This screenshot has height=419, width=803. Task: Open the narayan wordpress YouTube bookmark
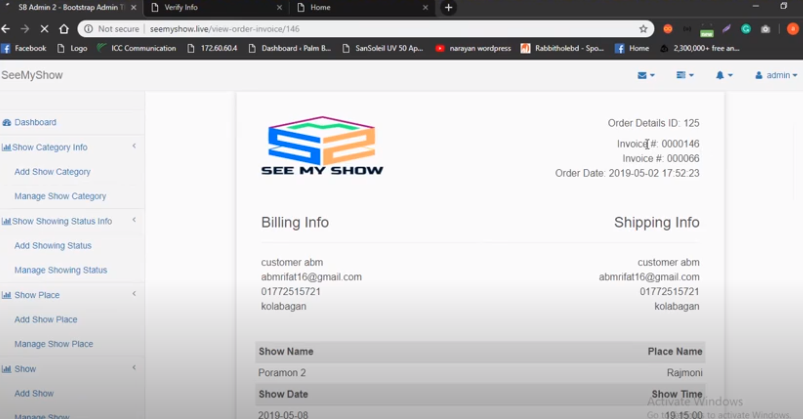pos(474,48)
